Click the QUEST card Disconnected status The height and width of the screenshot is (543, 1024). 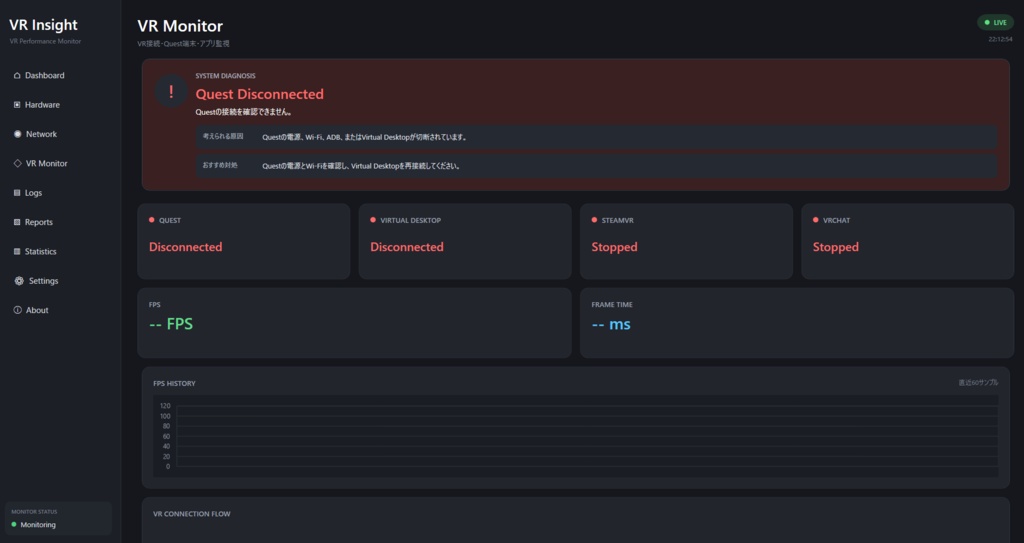[185, 247]
